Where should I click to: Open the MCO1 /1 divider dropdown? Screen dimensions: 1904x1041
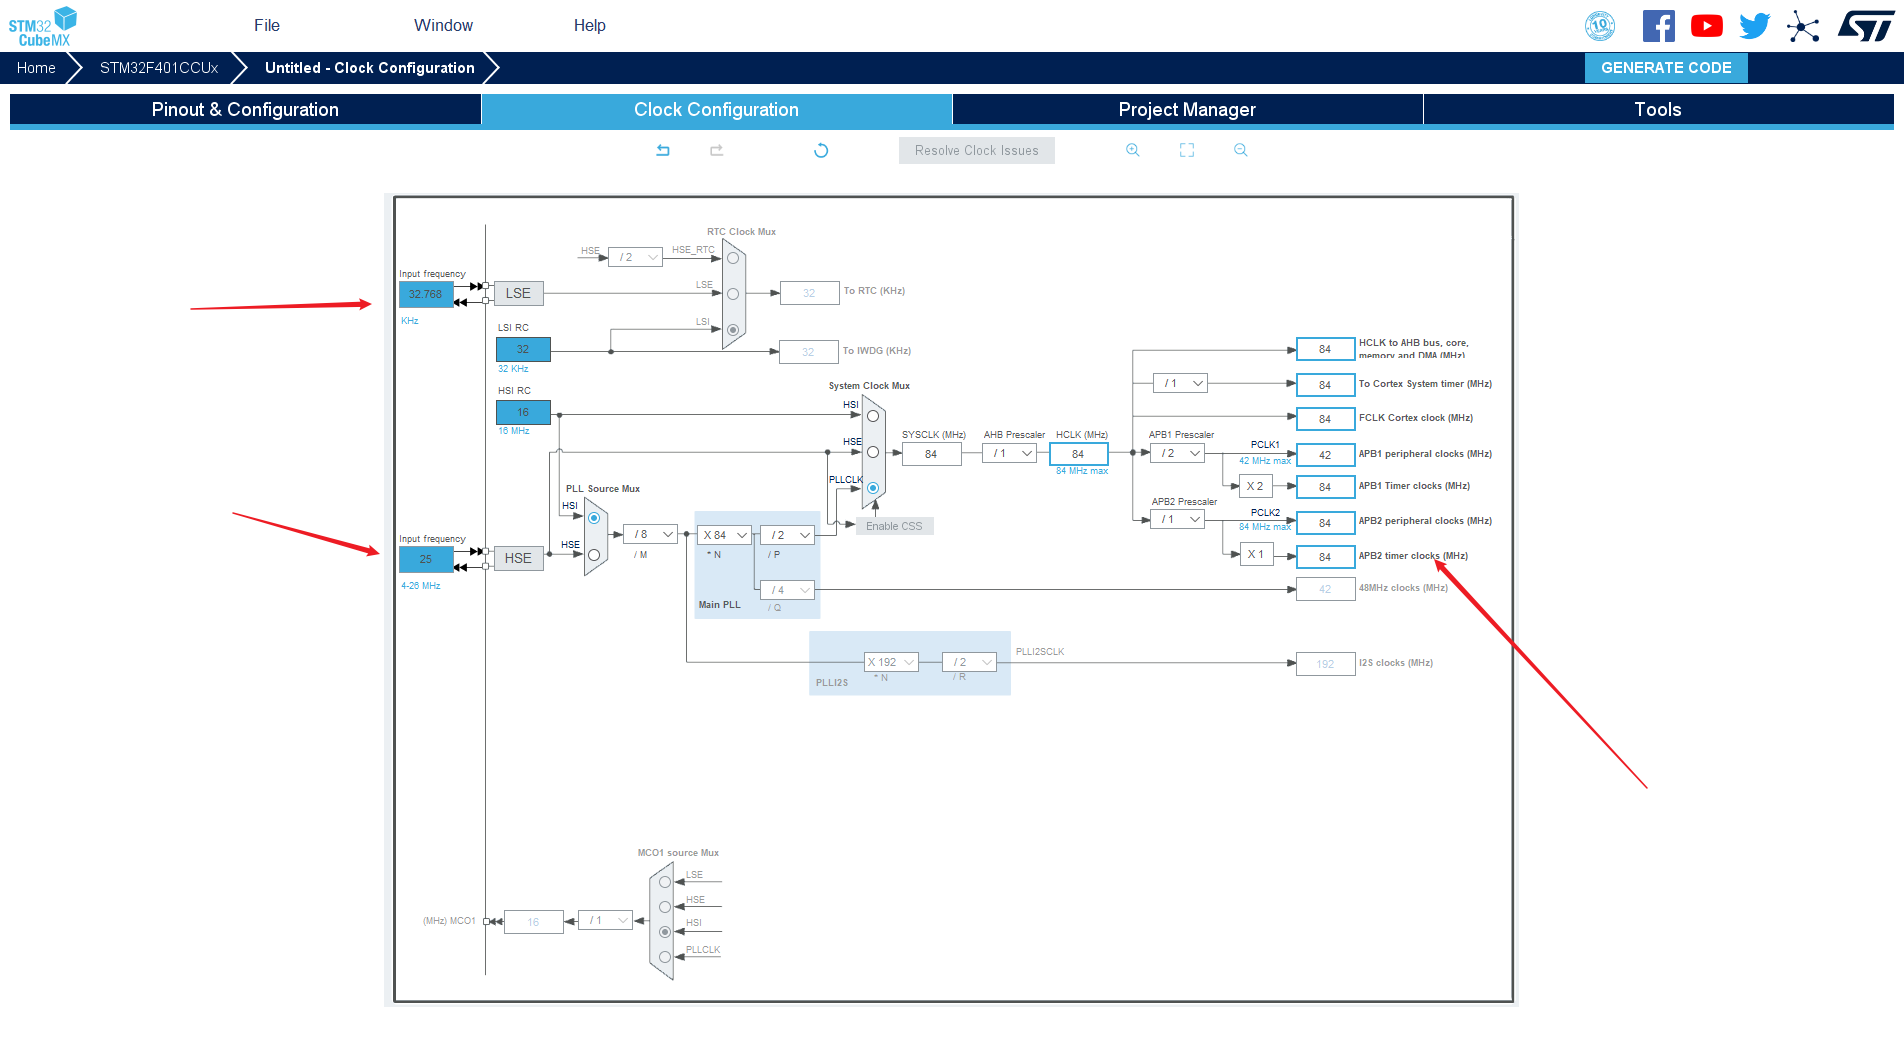pos(606,920)
